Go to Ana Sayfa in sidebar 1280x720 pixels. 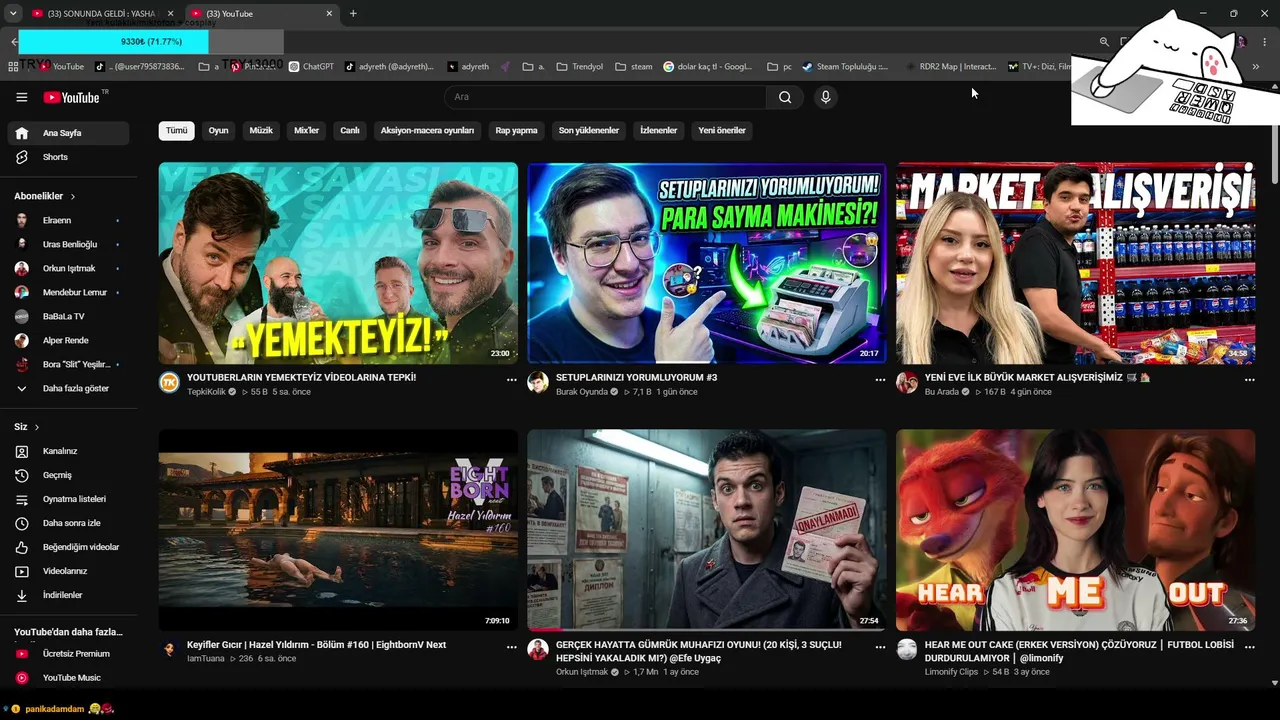68,133
